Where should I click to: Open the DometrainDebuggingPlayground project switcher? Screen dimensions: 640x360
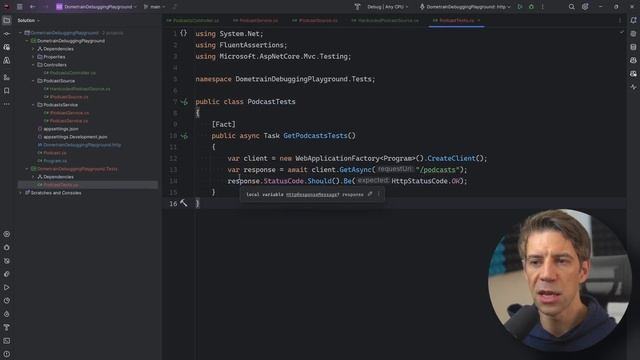96,7
